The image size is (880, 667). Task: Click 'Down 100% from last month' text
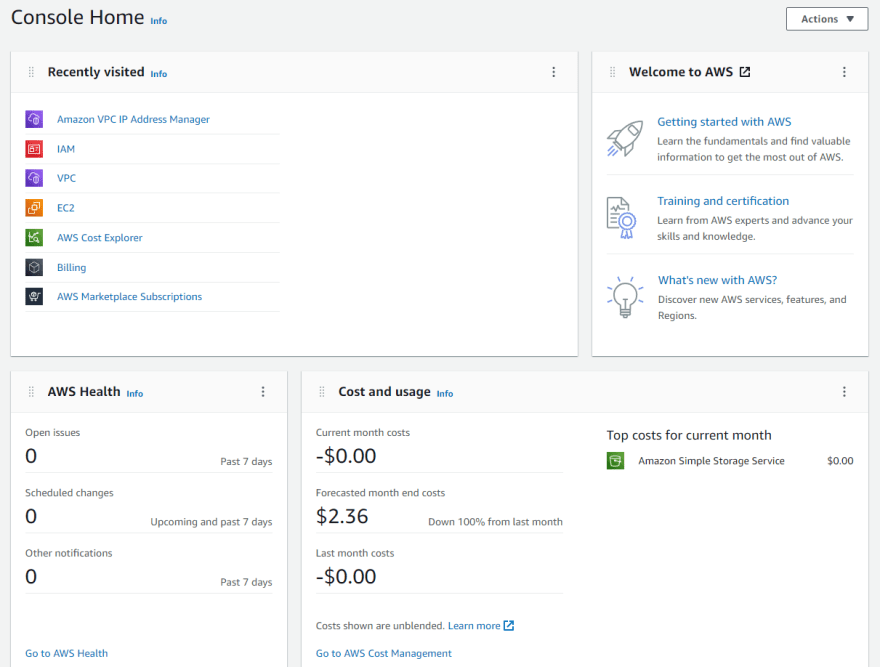(x=495, y=522)
